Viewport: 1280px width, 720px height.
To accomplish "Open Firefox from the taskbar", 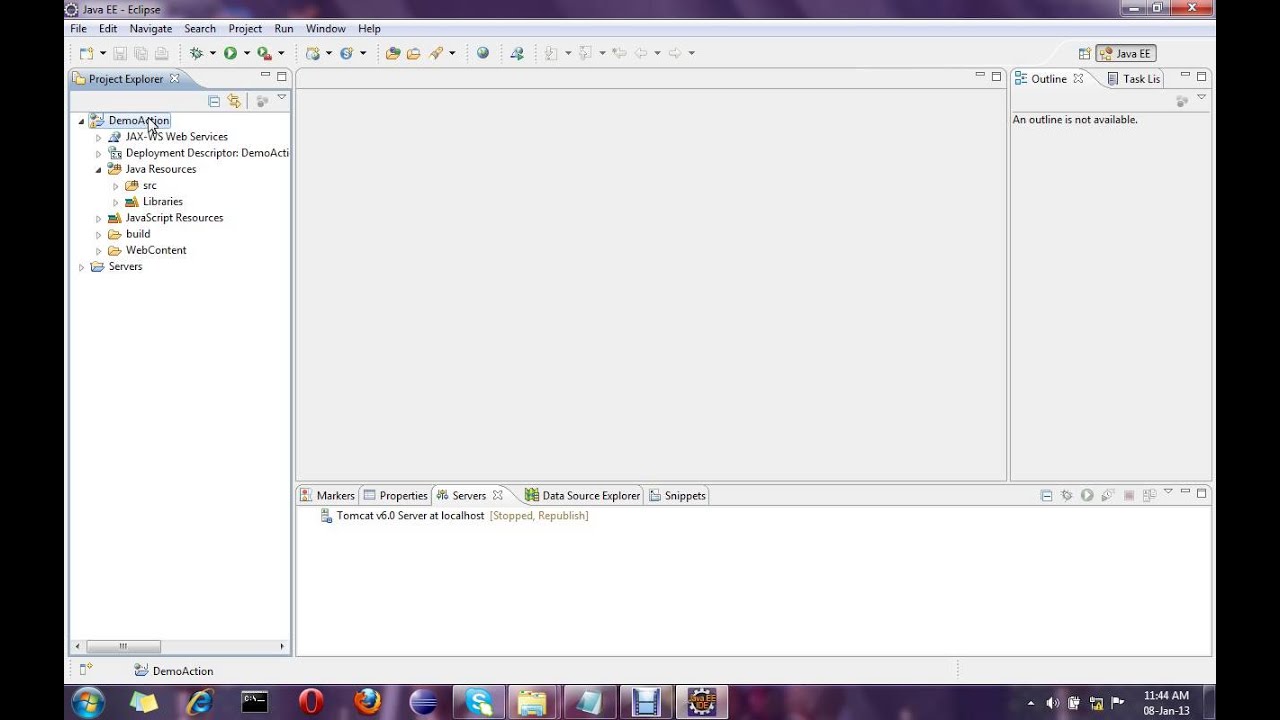I will coord(367,702).
